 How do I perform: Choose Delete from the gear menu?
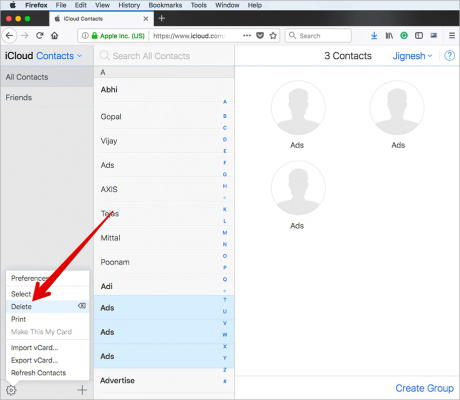click(x=48, y=307)
